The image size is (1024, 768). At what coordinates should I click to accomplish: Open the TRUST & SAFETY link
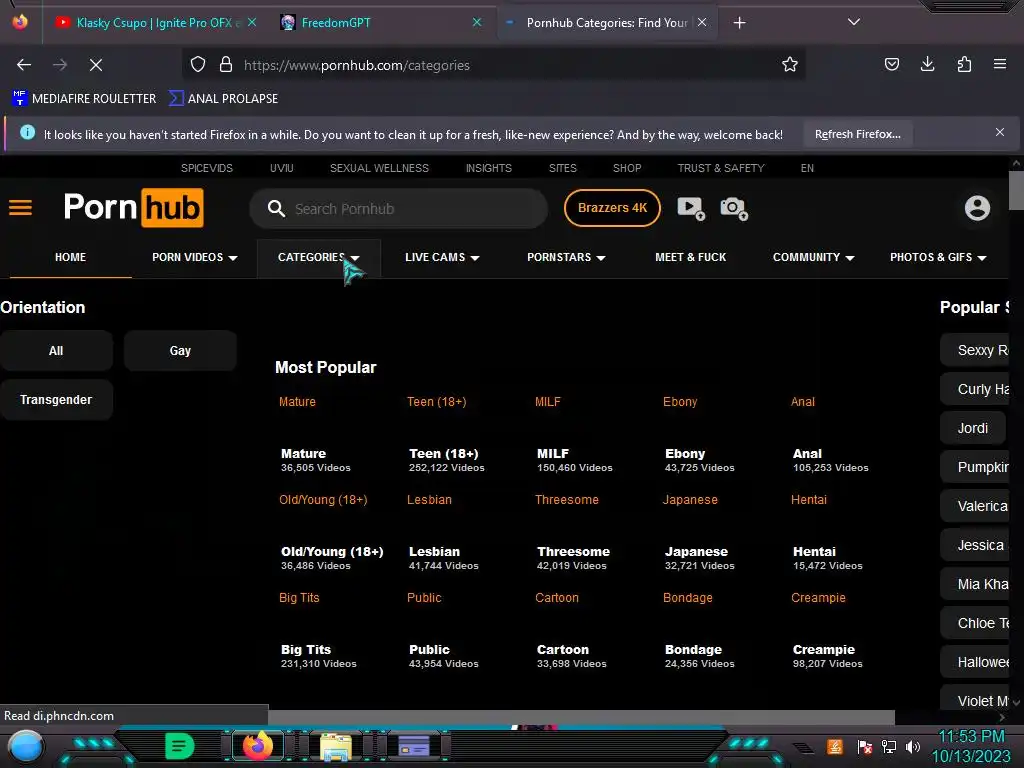[x=721, y=168]
